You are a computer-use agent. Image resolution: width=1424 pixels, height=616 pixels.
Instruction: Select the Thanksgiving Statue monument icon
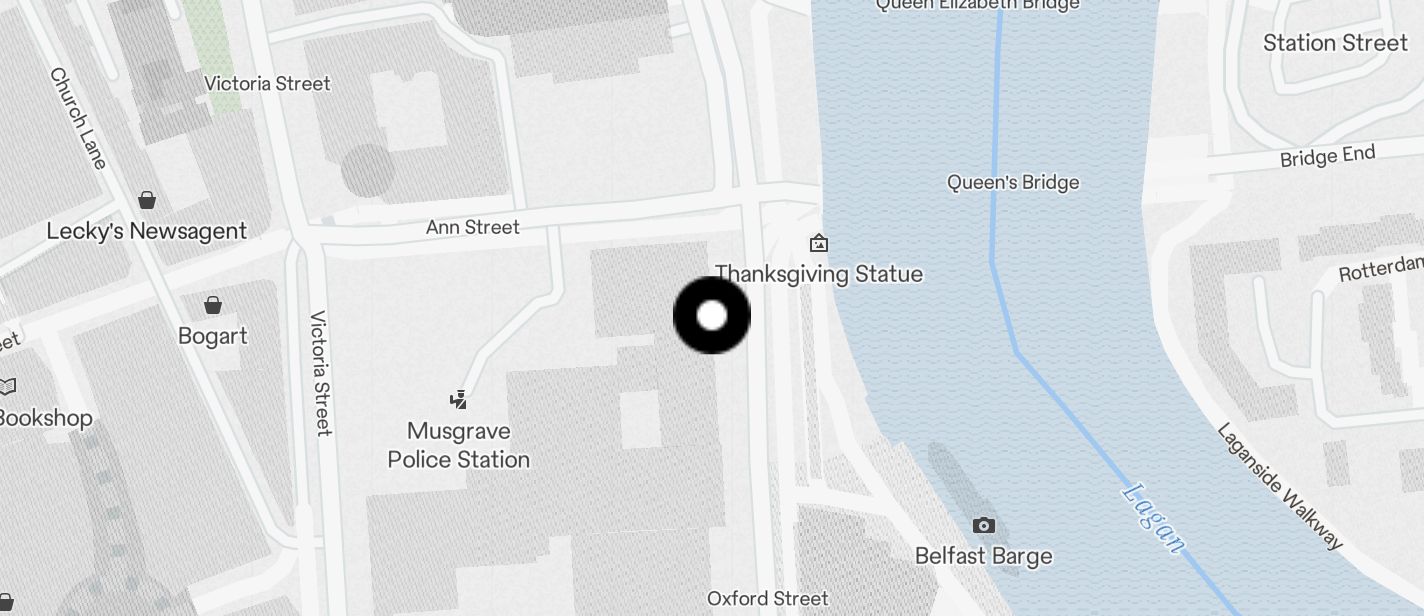819,243
